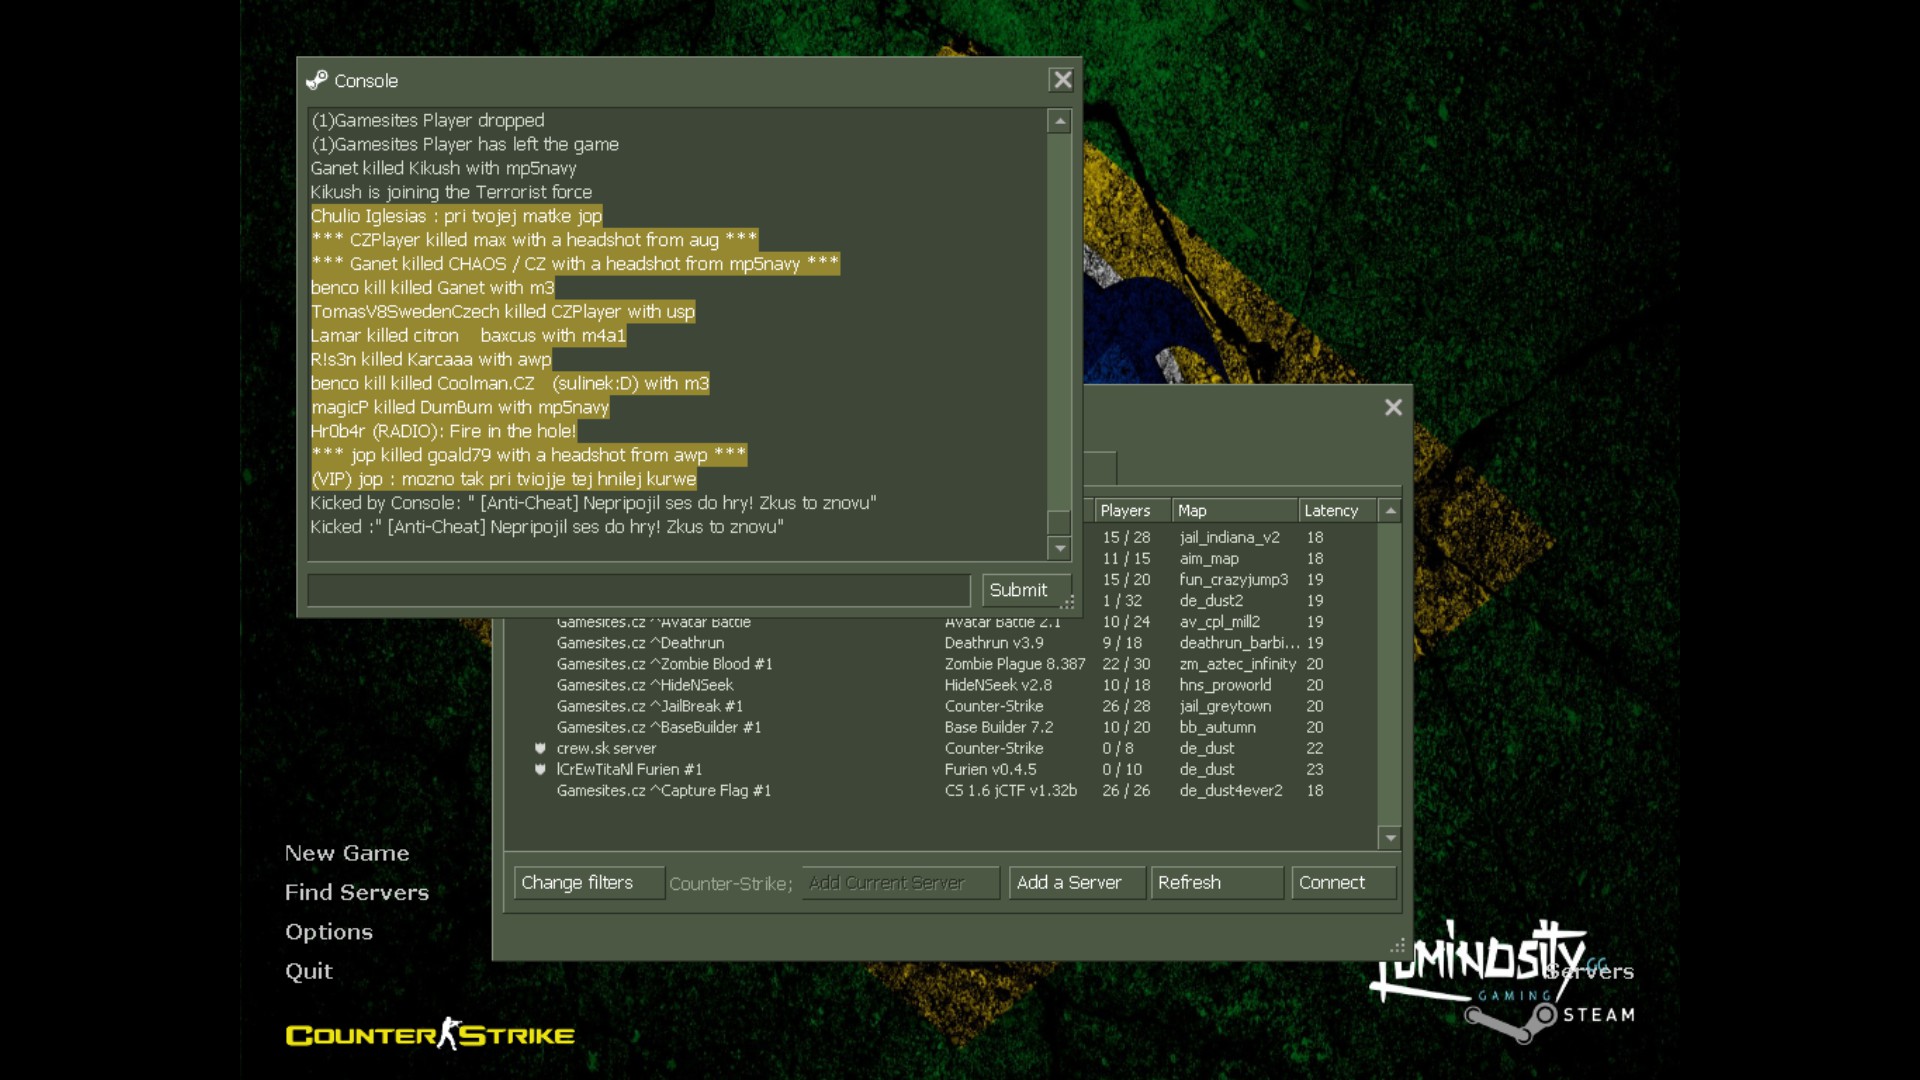Click the server list scroll up arrow
The width and height of the screenshot is (1920, 1080).
click(x=1390, y=510)
